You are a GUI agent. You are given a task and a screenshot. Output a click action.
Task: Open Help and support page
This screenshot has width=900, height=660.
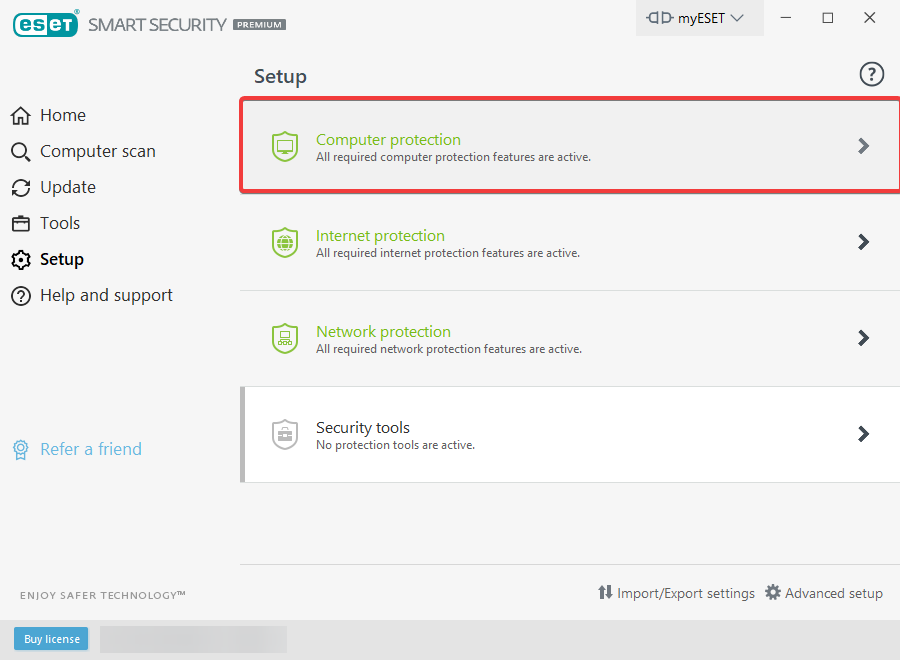click(x=105, y=296)
